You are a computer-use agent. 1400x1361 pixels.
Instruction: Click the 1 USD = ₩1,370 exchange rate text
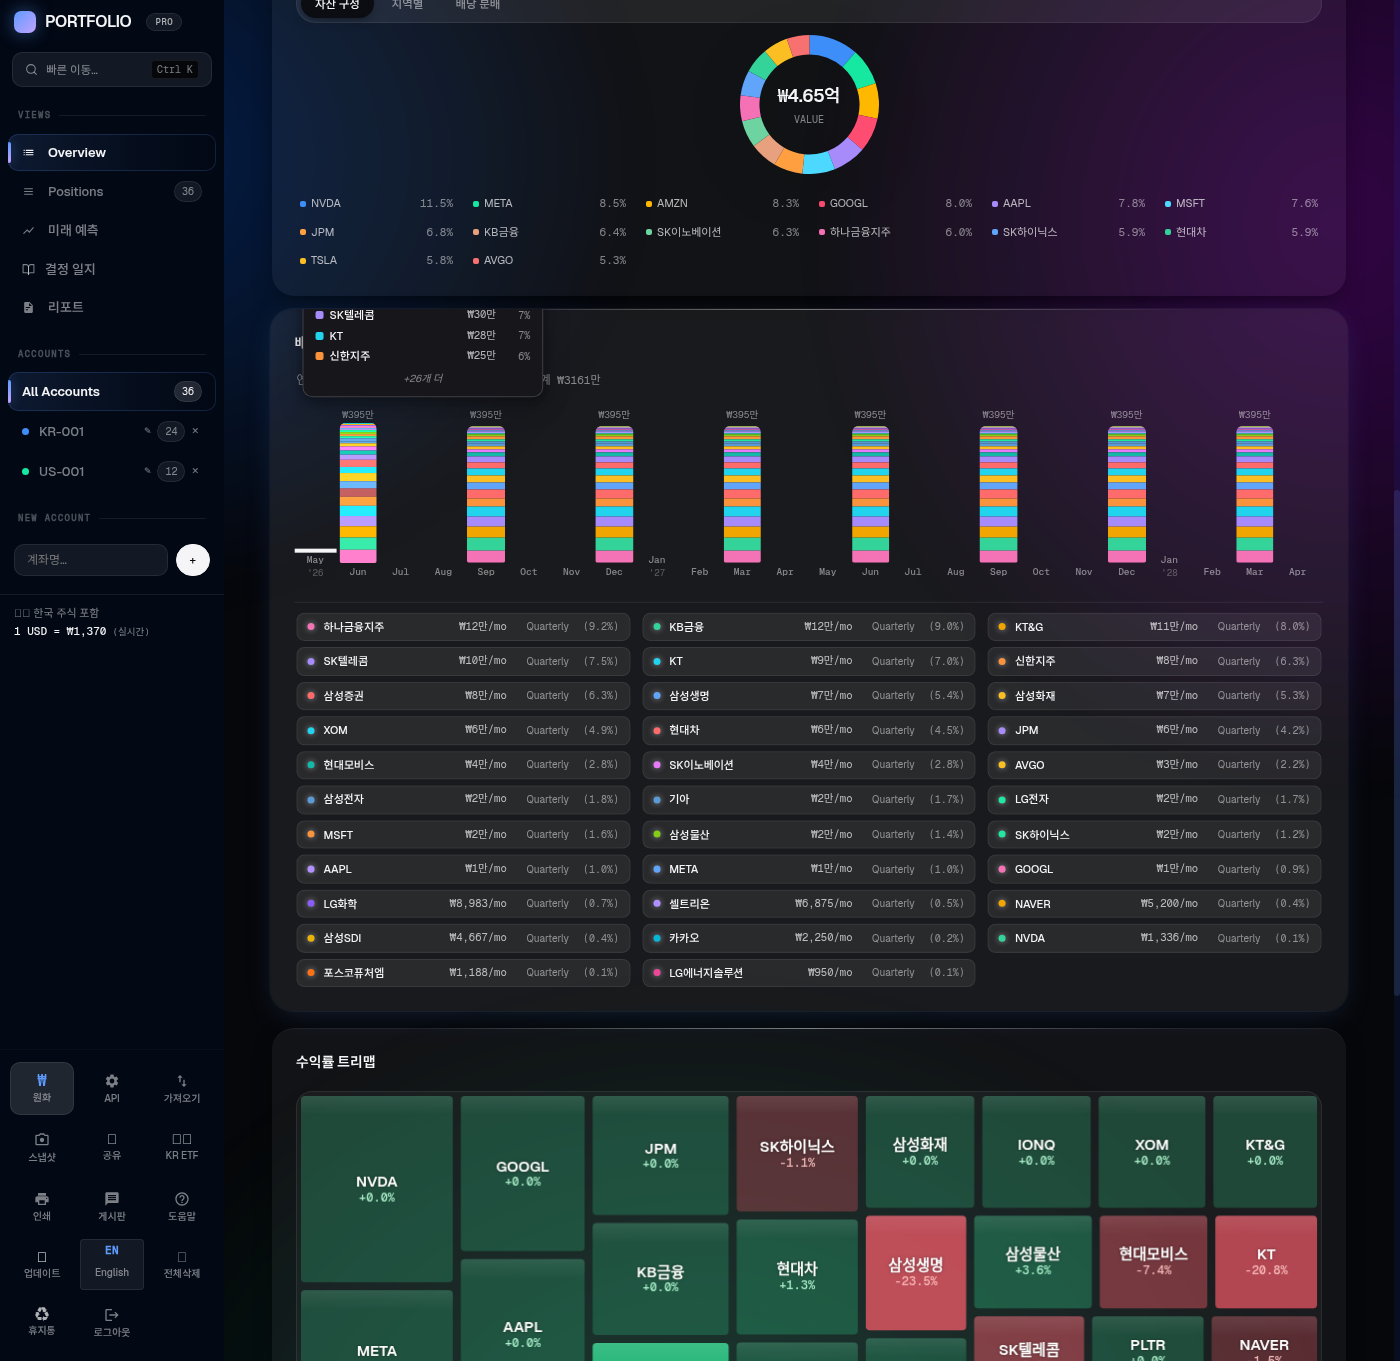[x=60, y=631]
